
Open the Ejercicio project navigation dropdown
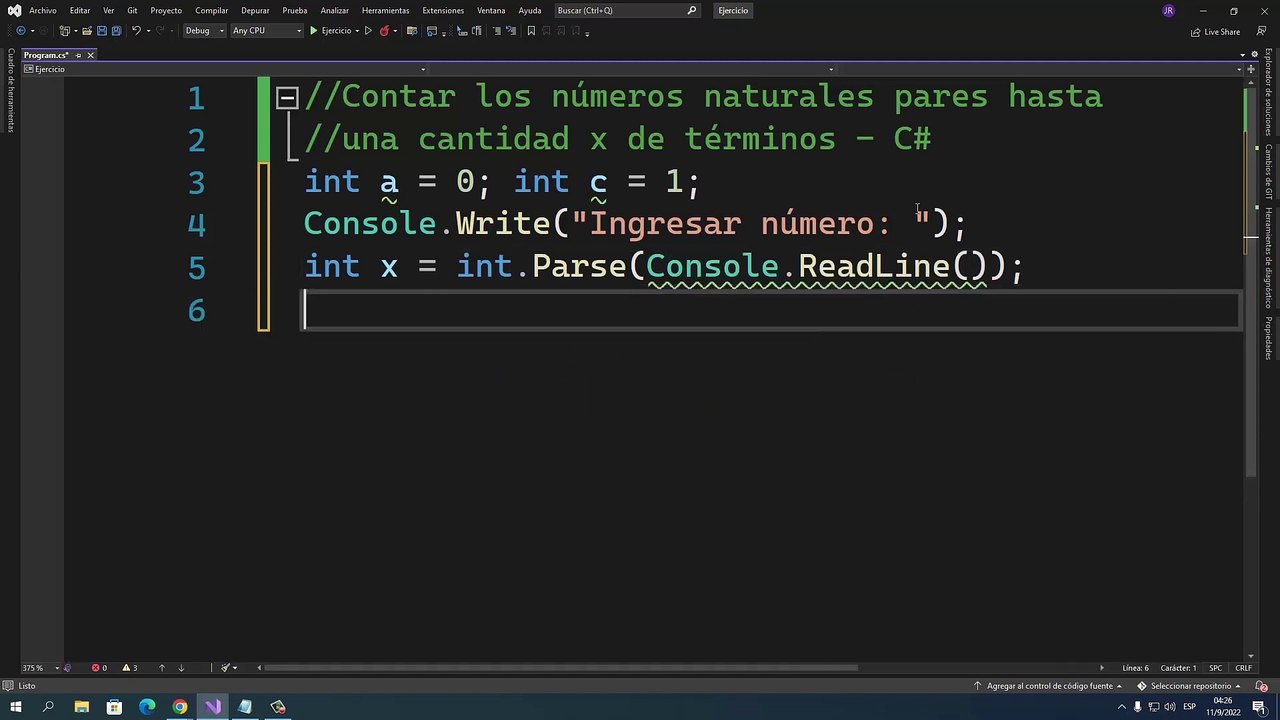225,69
